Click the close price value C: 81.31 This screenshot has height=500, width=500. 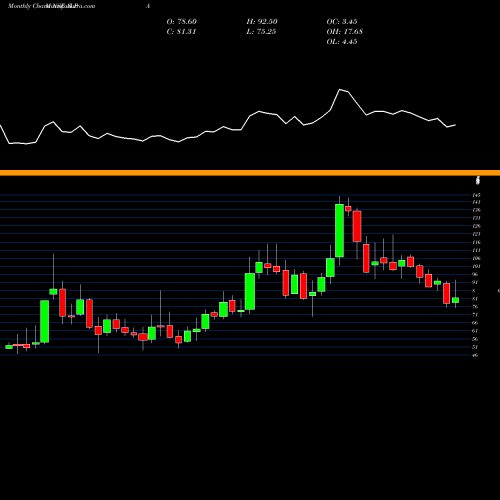[x=181, y=32]
